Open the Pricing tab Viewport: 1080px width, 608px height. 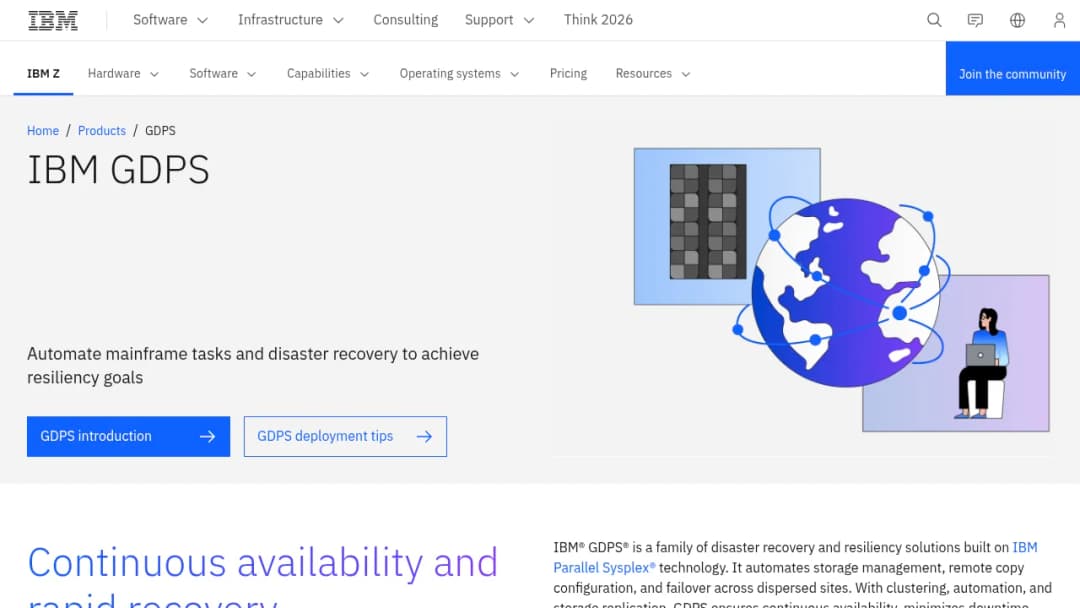point(568,74)
